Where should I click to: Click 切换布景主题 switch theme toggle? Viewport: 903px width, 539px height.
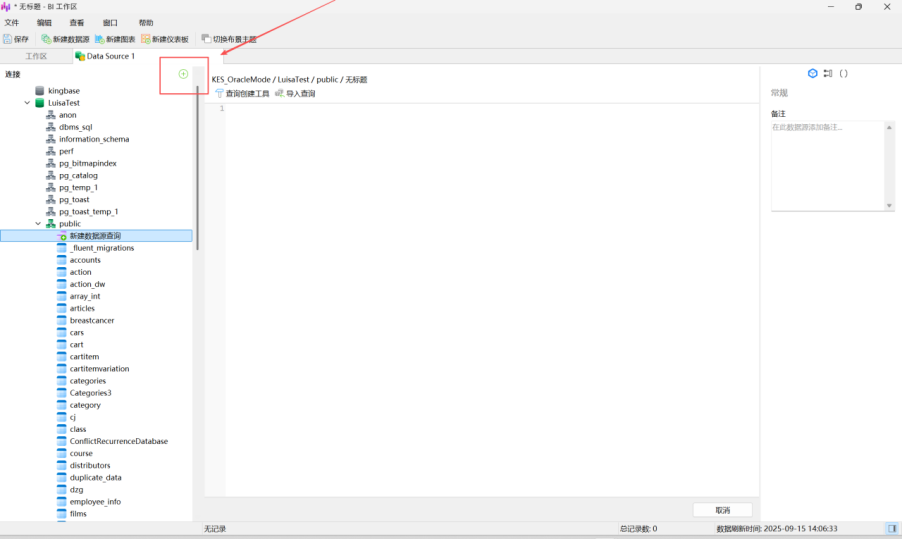coord(228,39)
